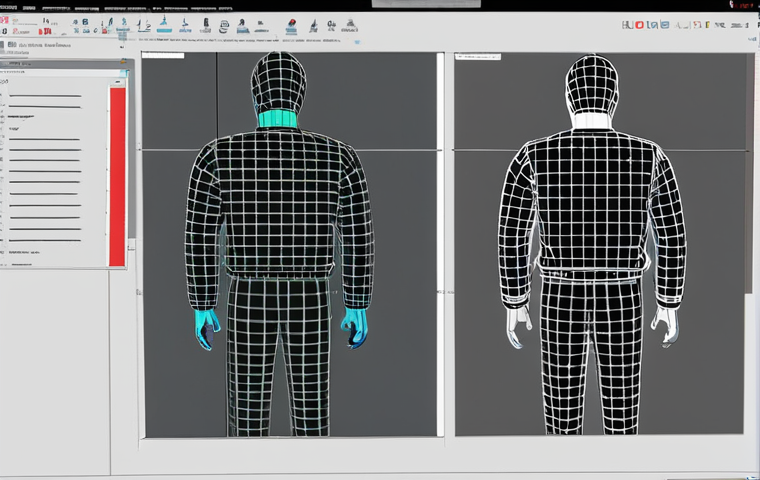
Task: Click the blue square icon beside the red circle
Action: pos(665,24)
